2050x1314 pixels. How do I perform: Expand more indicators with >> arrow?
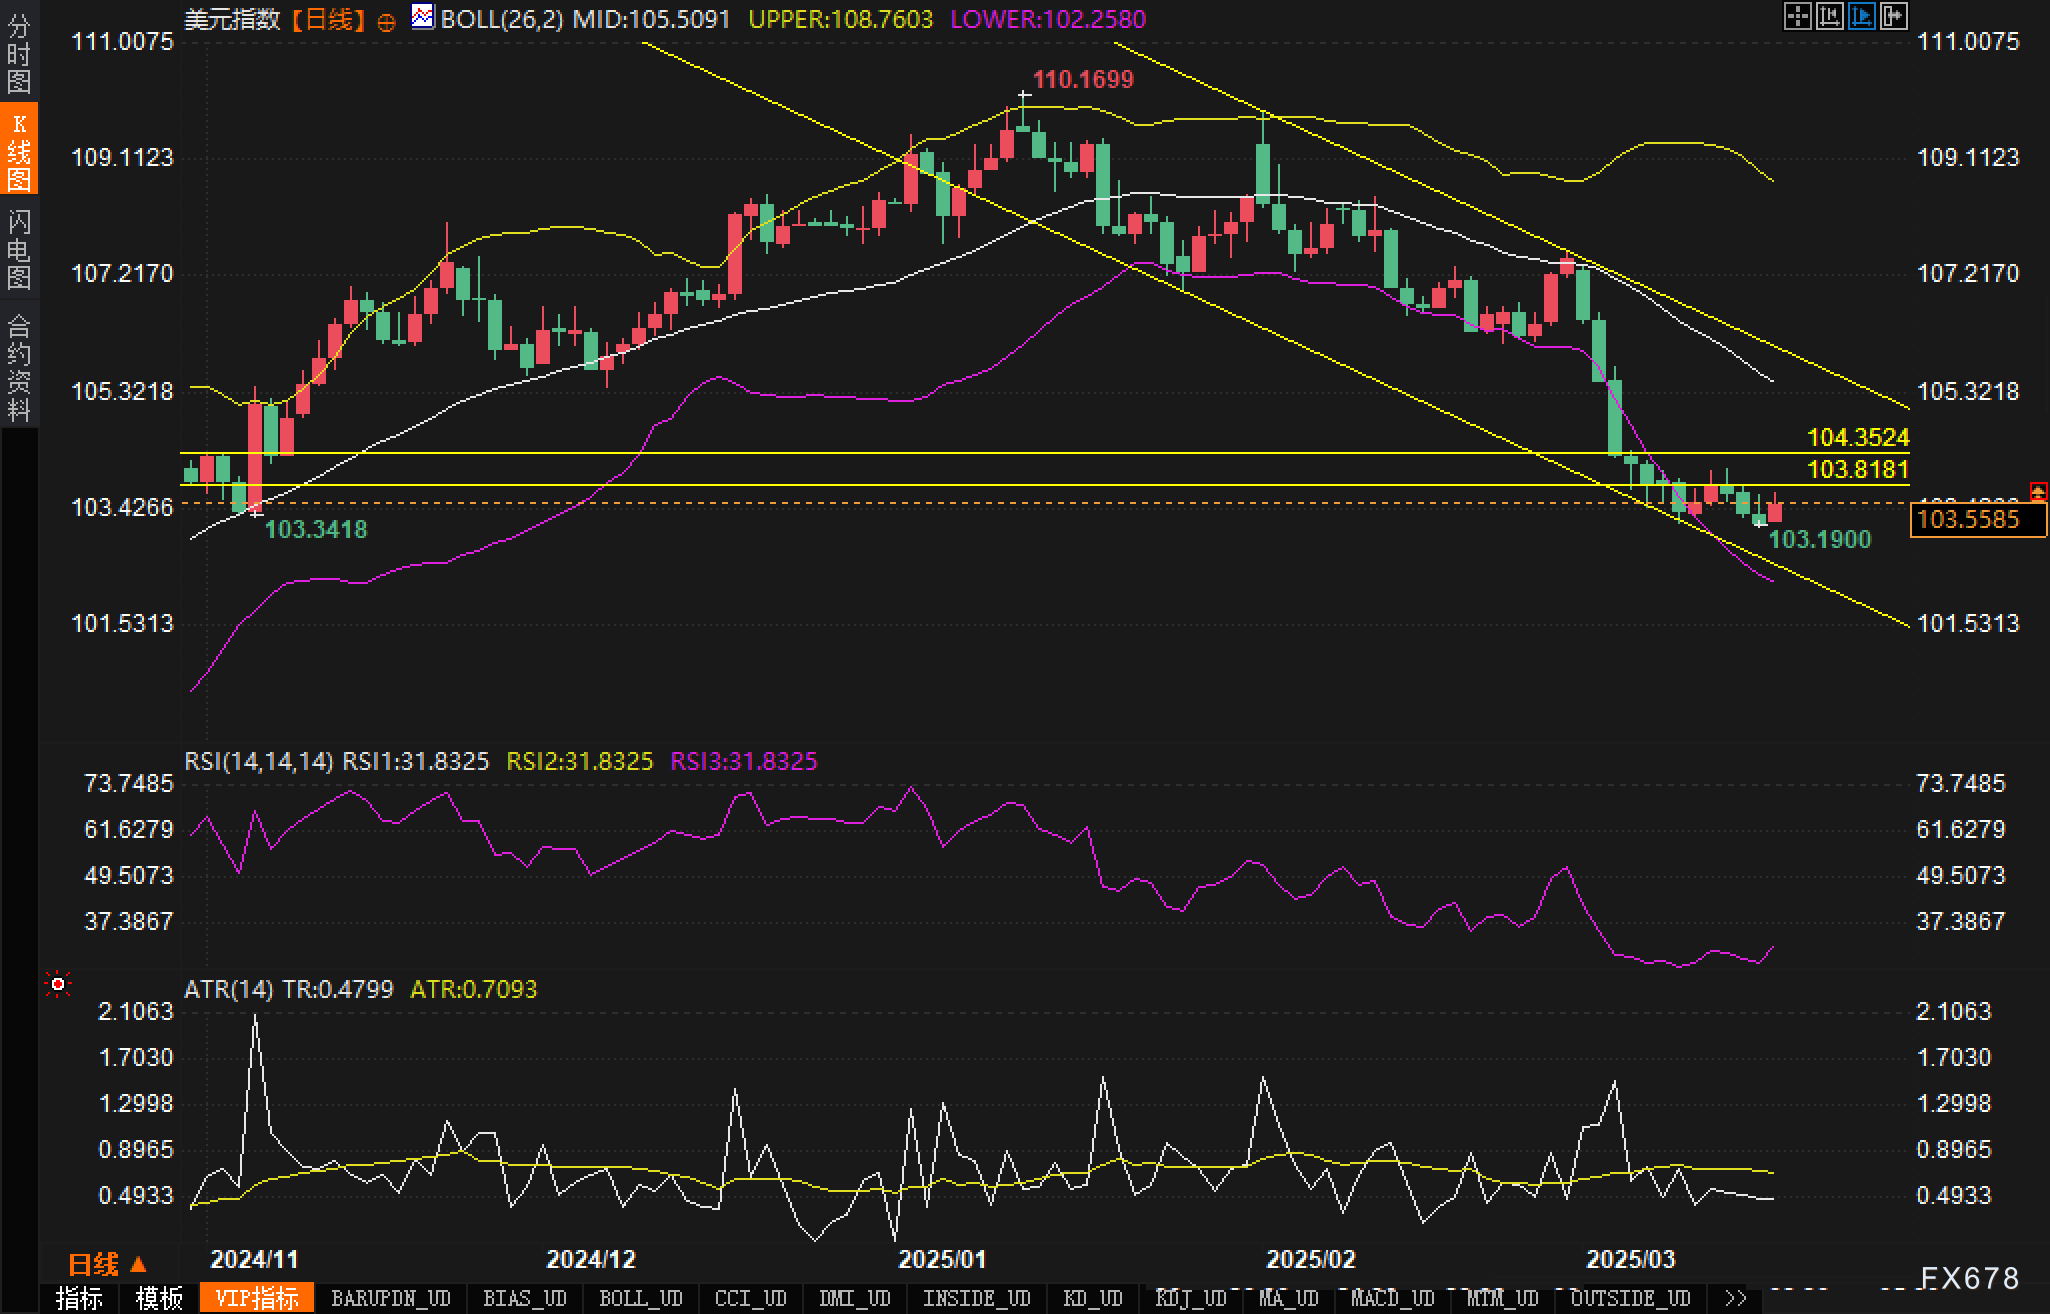click(1736, 1298)
